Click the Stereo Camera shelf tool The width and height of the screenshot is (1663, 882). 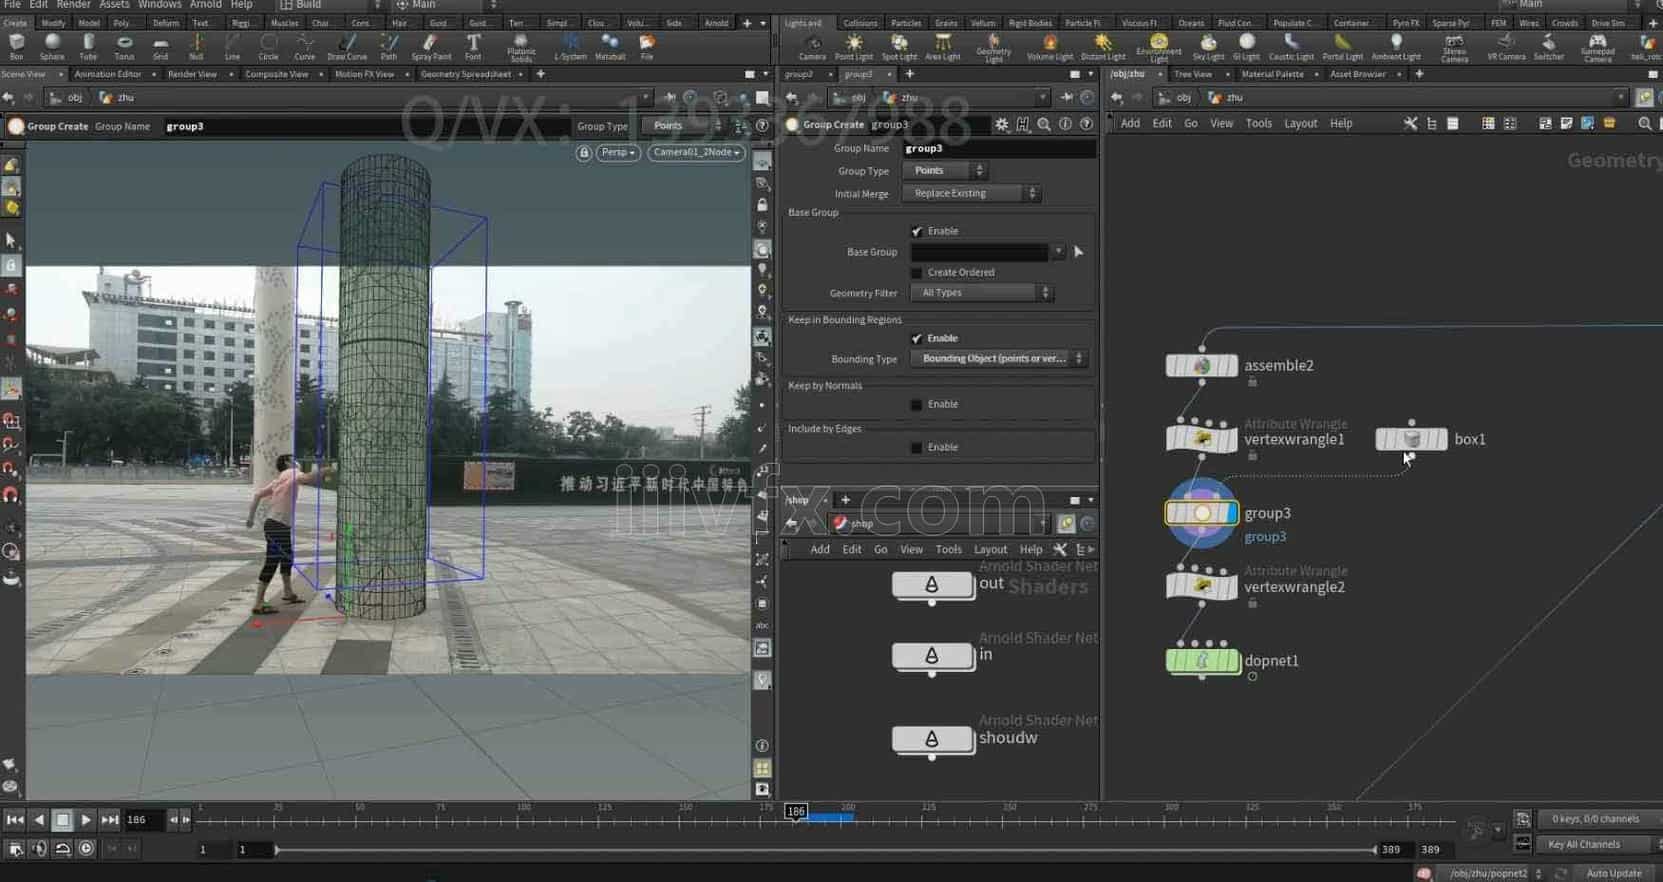[x=1455, y=47]
